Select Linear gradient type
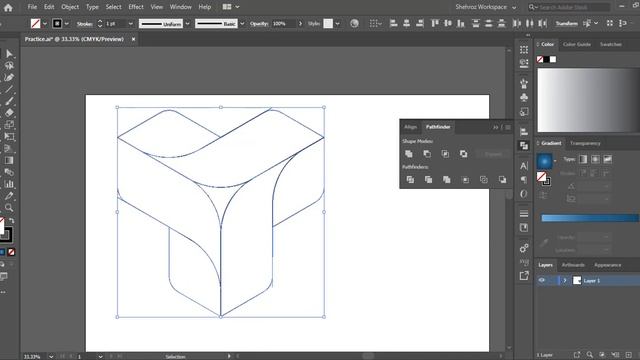The height and width of the screenshot is (360, 640). pyautogui.click(x=583, y=159)
